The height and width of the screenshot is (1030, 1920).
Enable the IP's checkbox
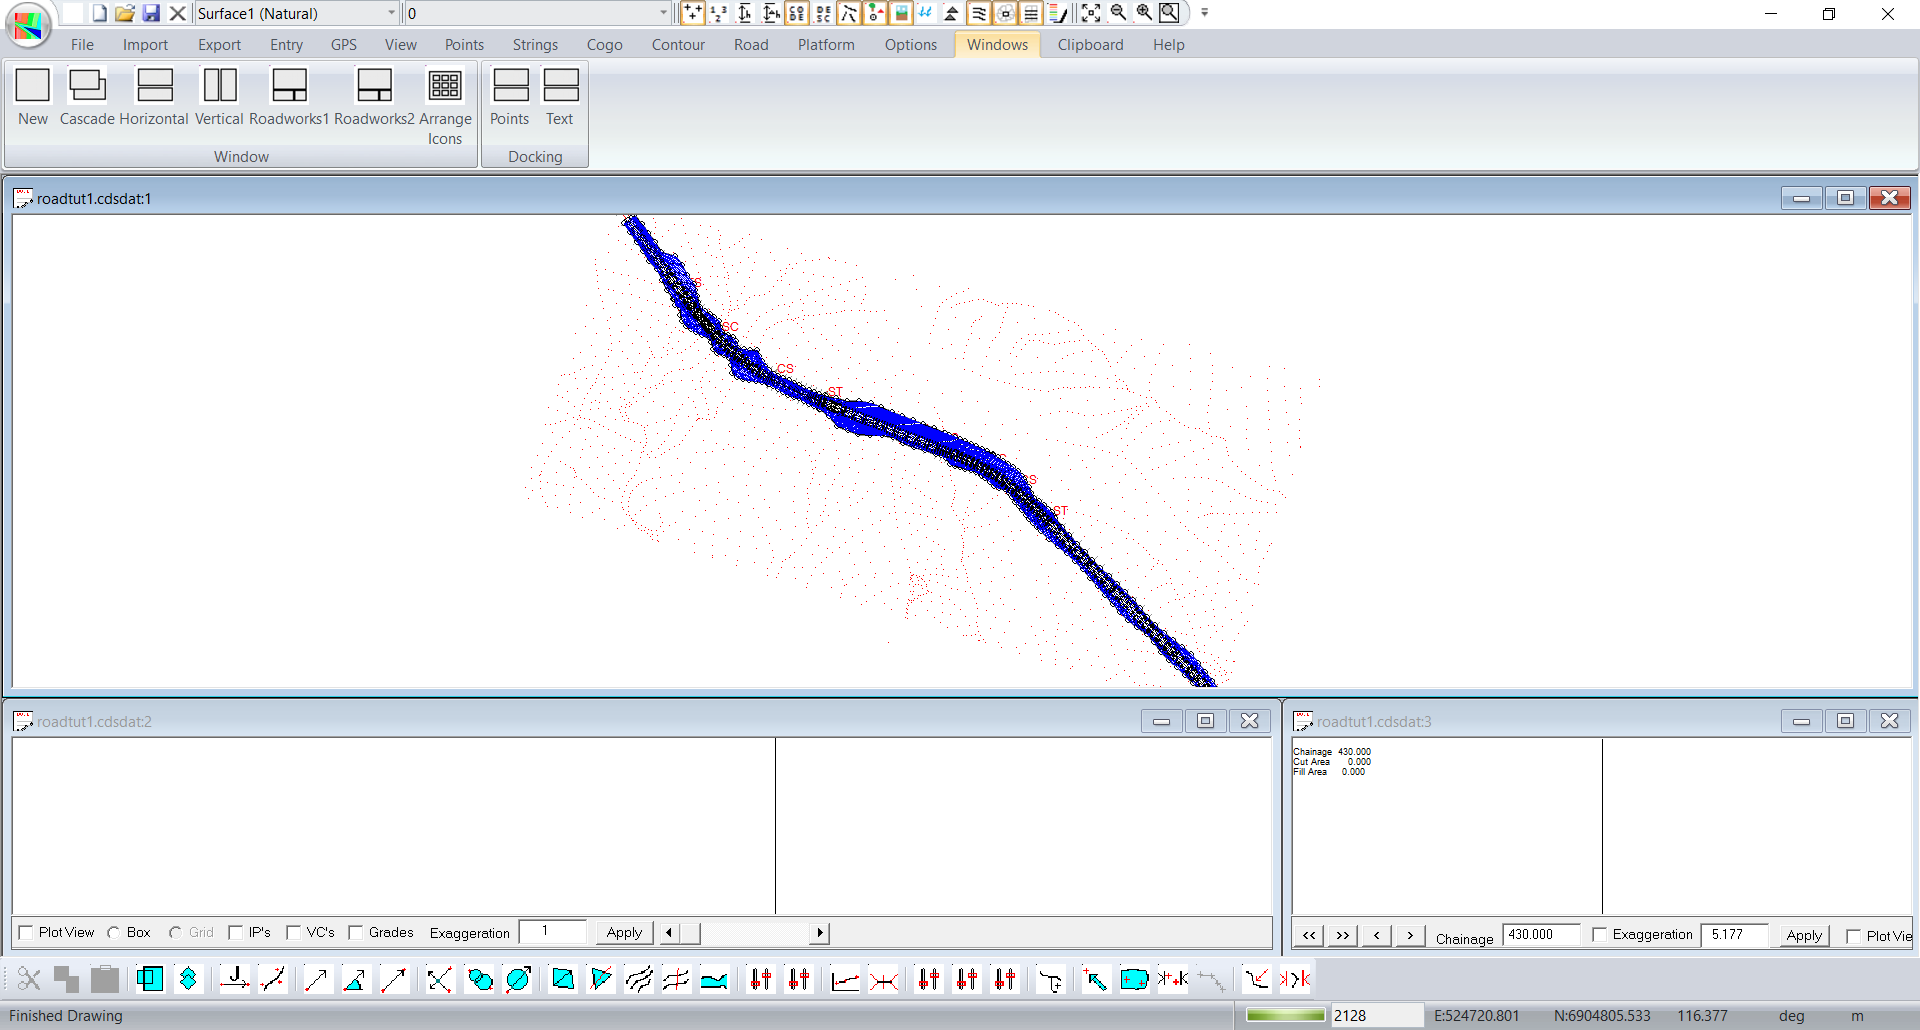click(x=236, y=932)
